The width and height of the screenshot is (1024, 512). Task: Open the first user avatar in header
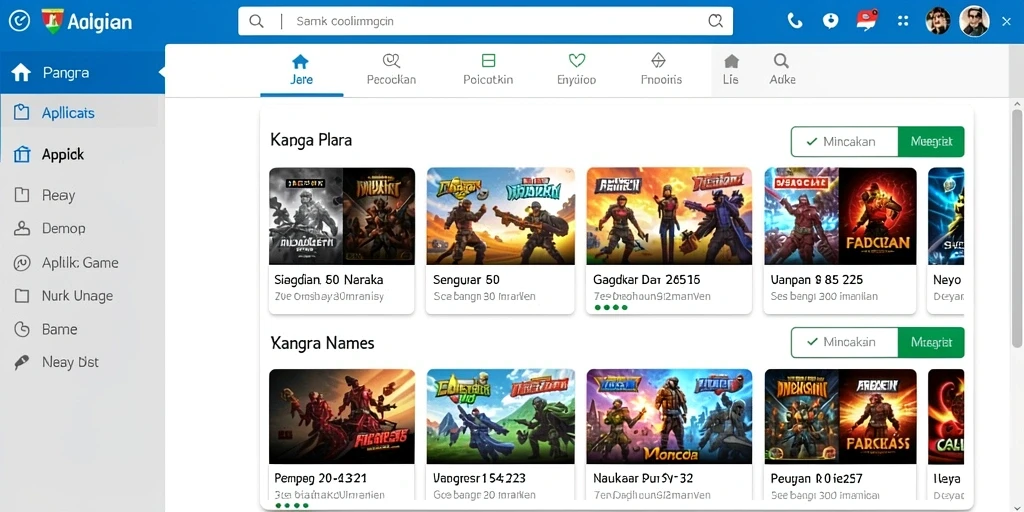[938, 21]
